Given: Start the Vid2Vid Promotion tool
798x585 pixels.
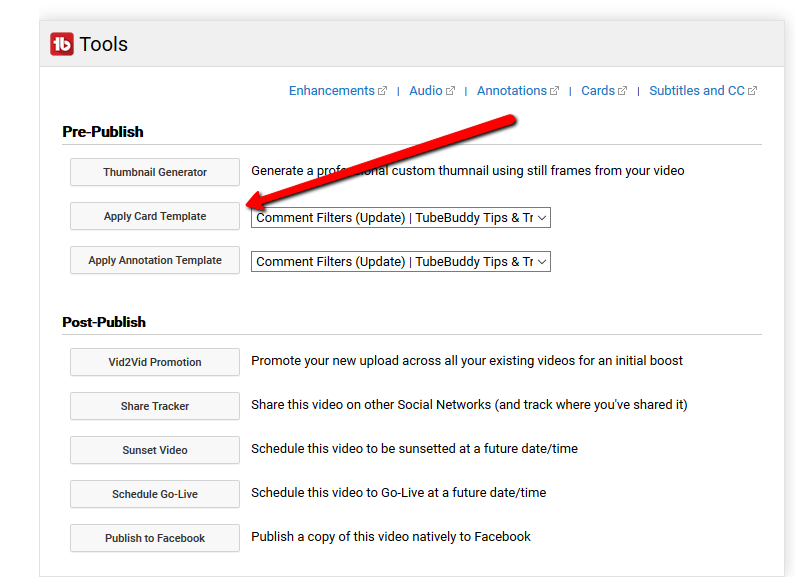Looking at the screenshot, I should click(155, 362).
